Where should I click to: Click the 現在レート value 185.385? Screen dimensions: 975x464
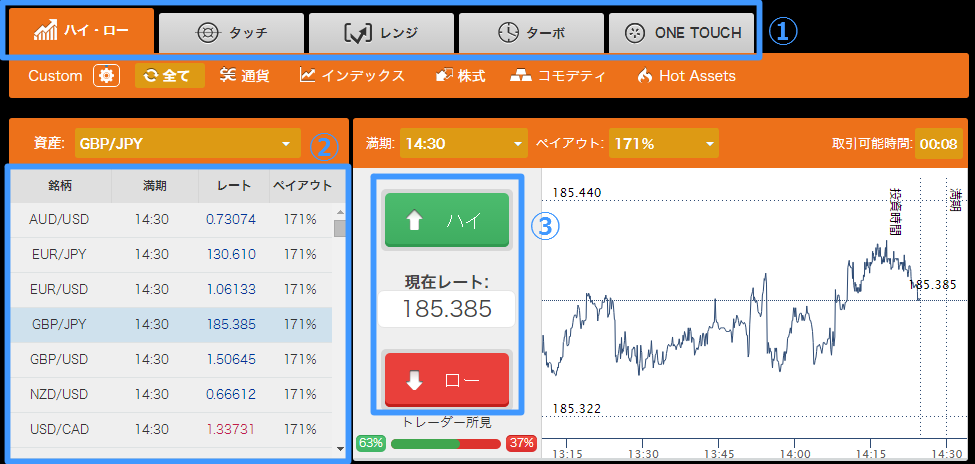pos(447,309)
